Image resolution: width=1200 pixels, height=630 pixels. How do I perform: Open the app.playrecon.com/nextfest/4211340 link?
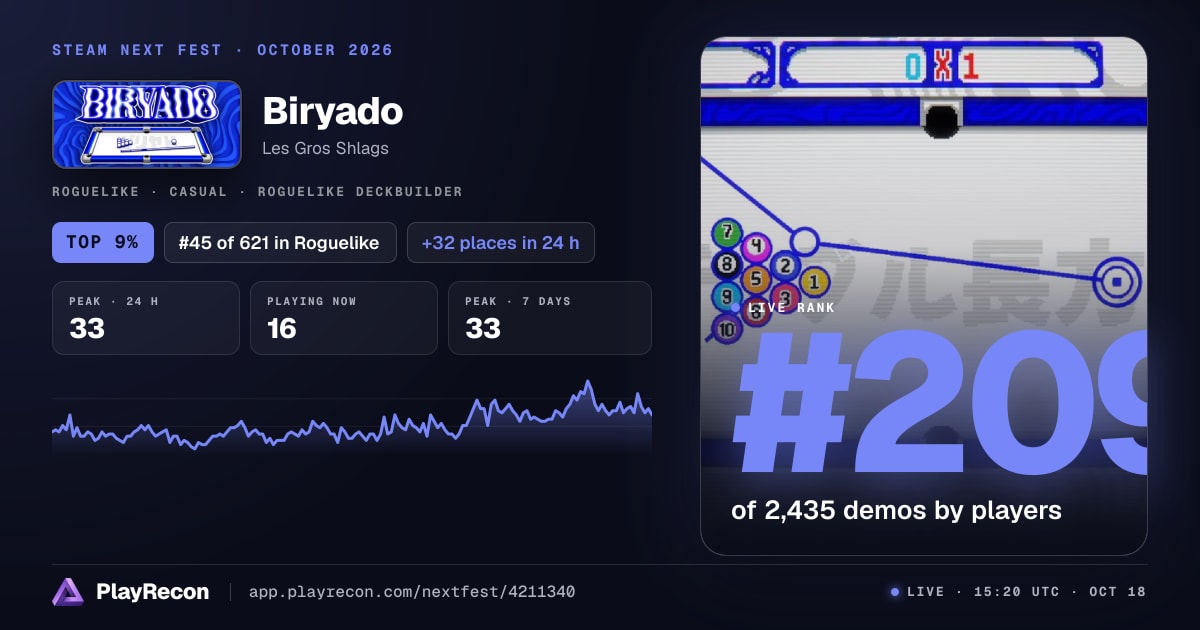412,592
